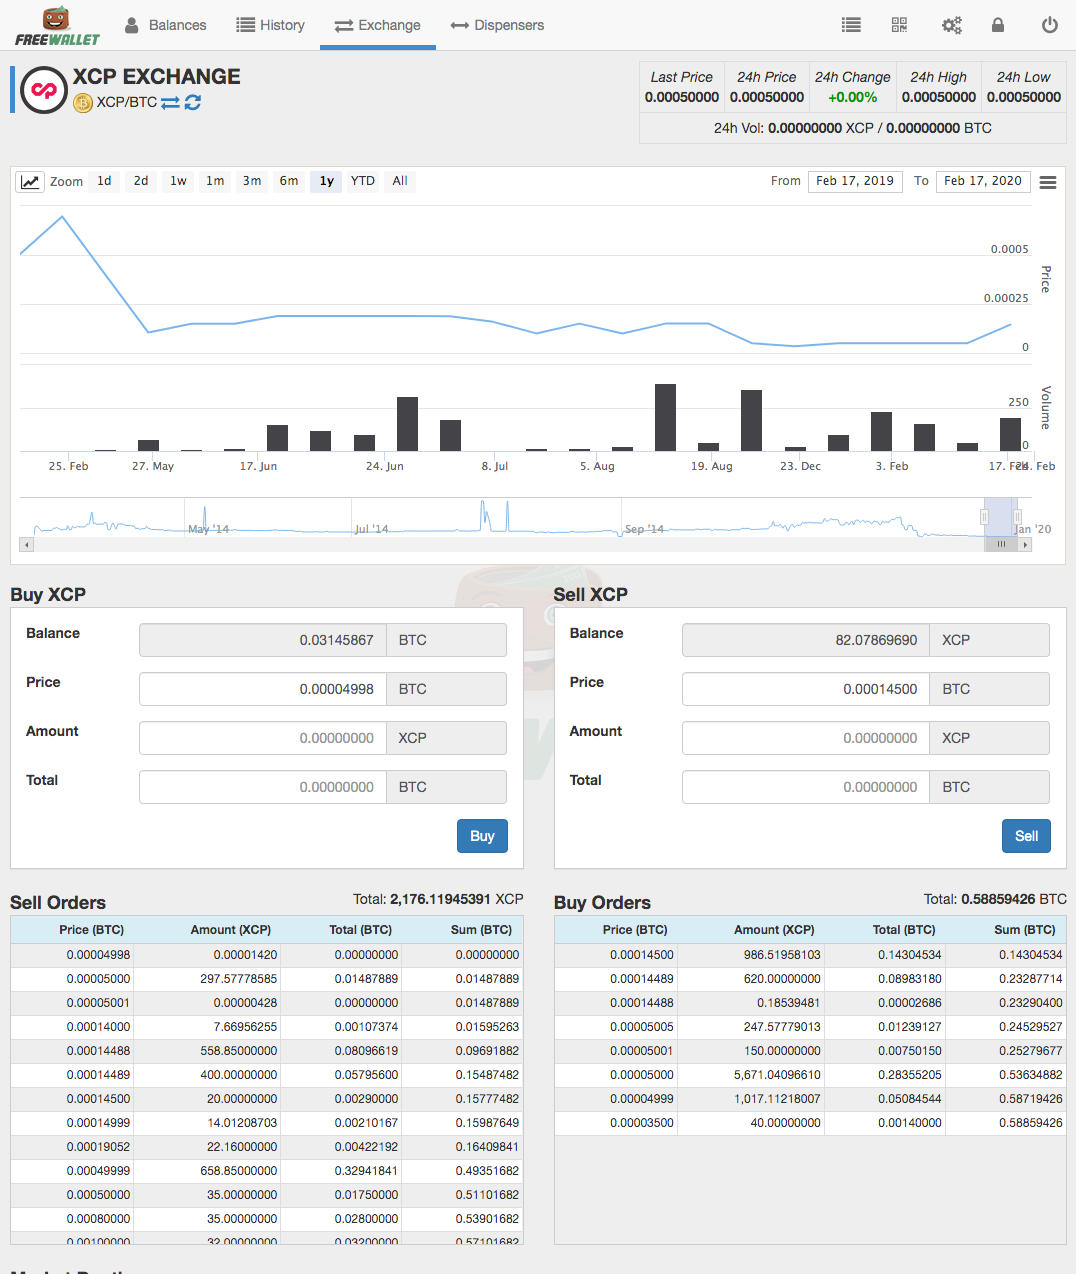Set chart zoom to 1y
Screen dimensions: 1076x1274
coord(326,181)
